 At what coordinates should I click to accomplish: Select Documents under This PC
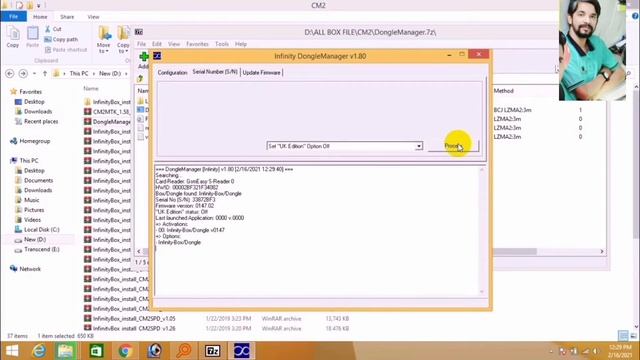click(38, 180)
